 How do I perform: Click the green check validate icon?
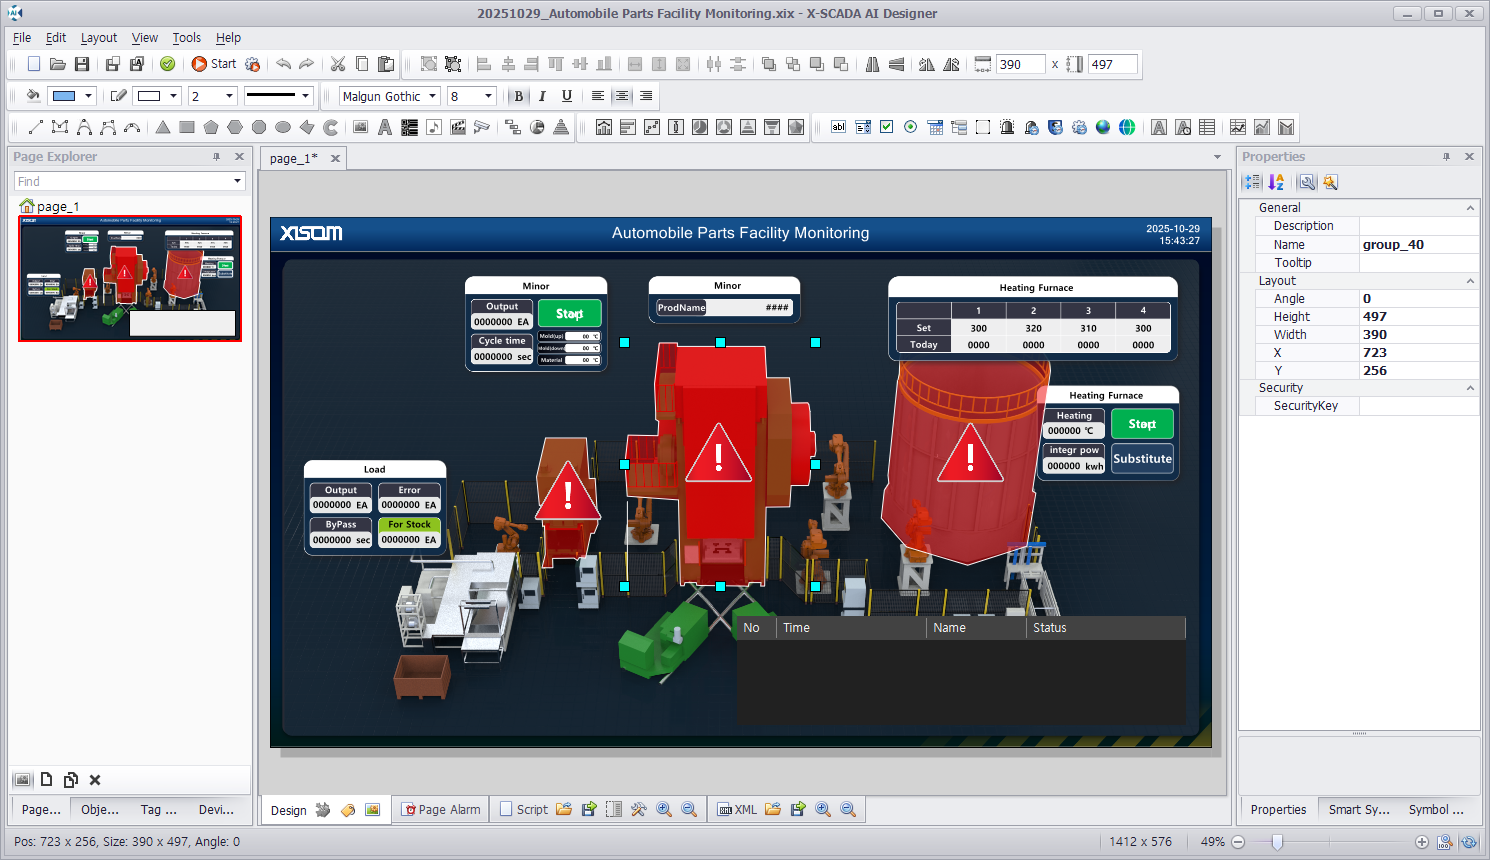[168, 64]
